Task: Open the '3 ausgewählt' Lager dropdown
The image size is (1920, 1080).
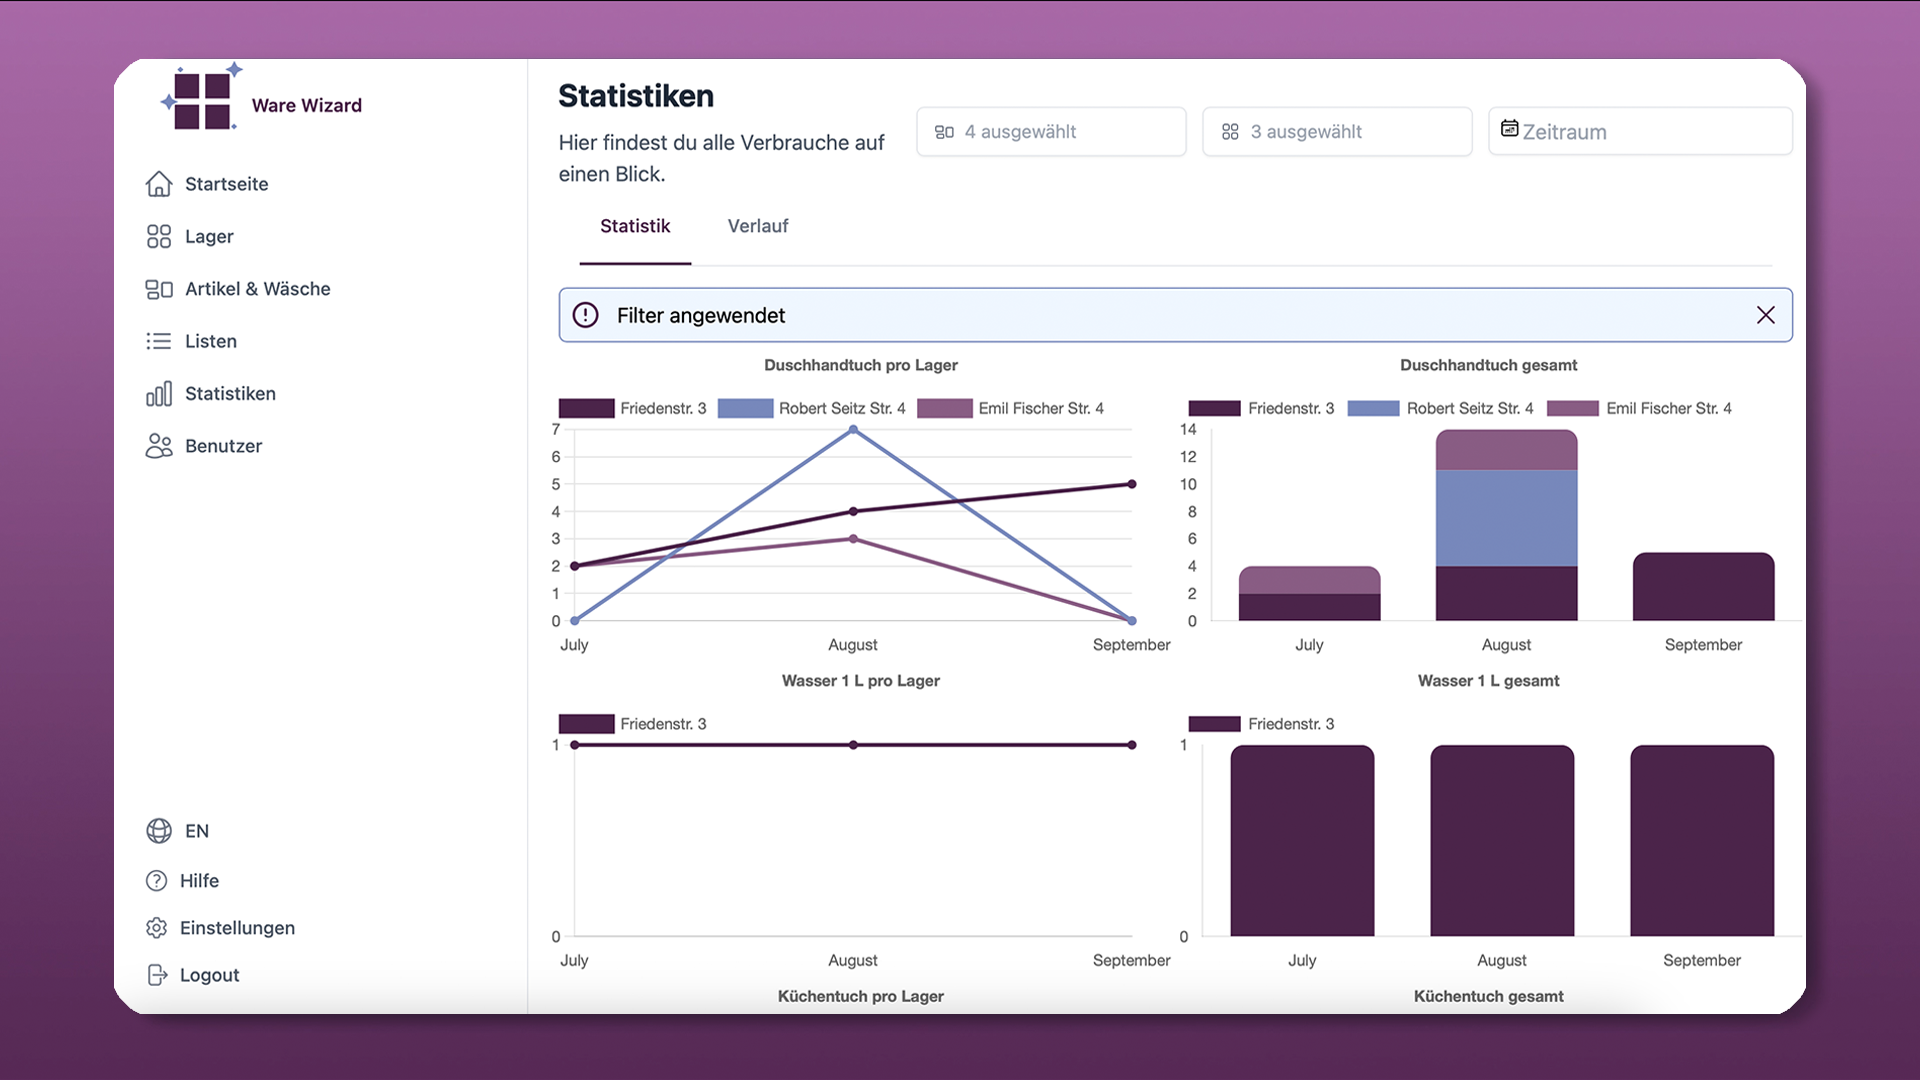Action: pyautogui.click(x=1337, y=132)
